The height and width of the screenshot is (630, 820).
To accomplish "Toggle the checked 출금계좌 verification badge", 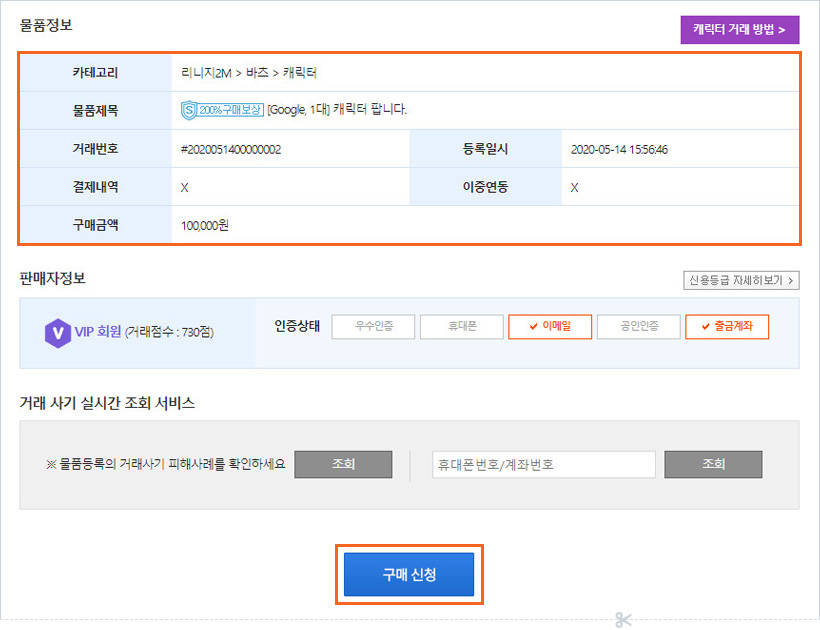I will [x=726, y=327].
